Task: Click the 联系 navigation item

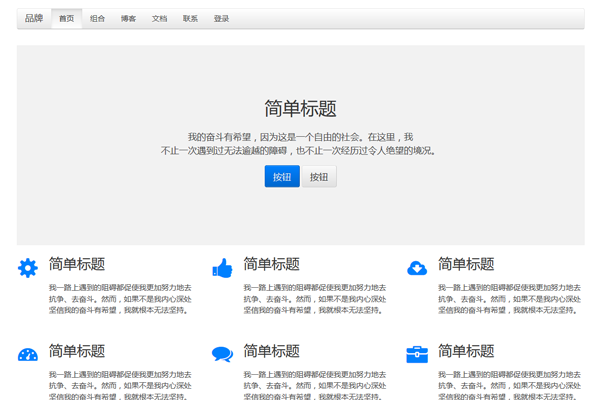Action: (190, 18)
